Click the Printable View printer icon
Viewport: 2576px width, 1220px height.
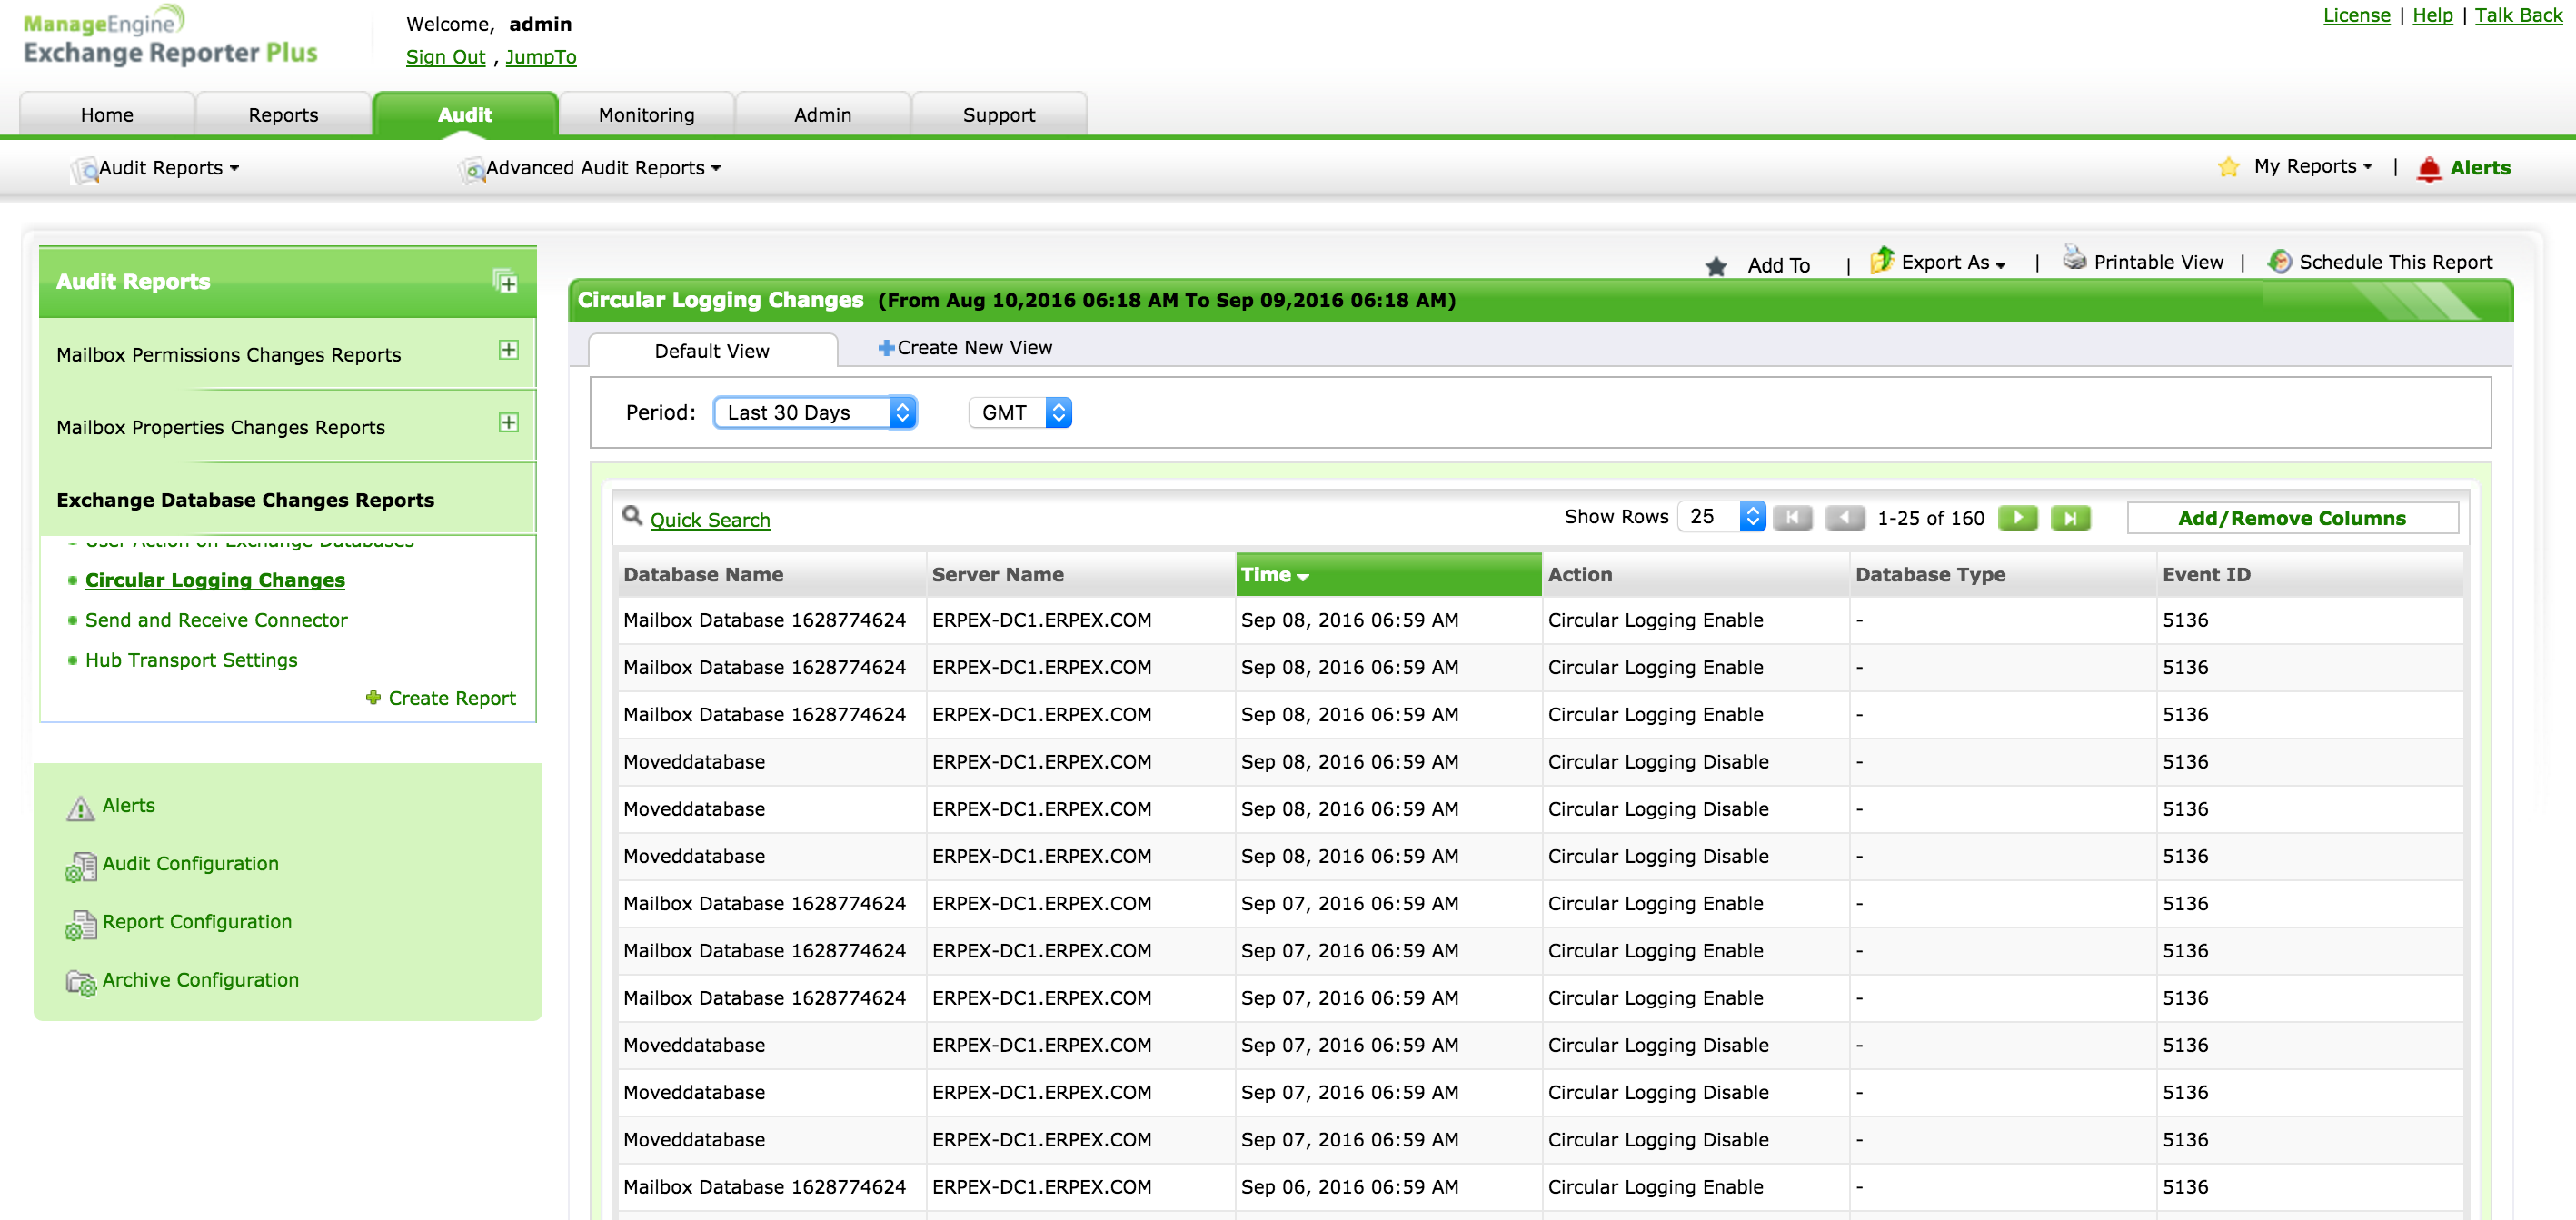point(2075,260)
